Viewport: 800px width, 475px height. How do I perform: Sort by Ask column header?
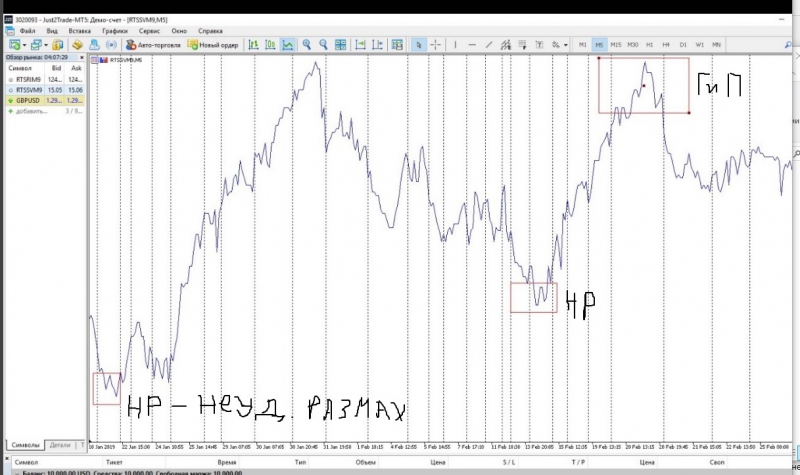tap(76, 68)
